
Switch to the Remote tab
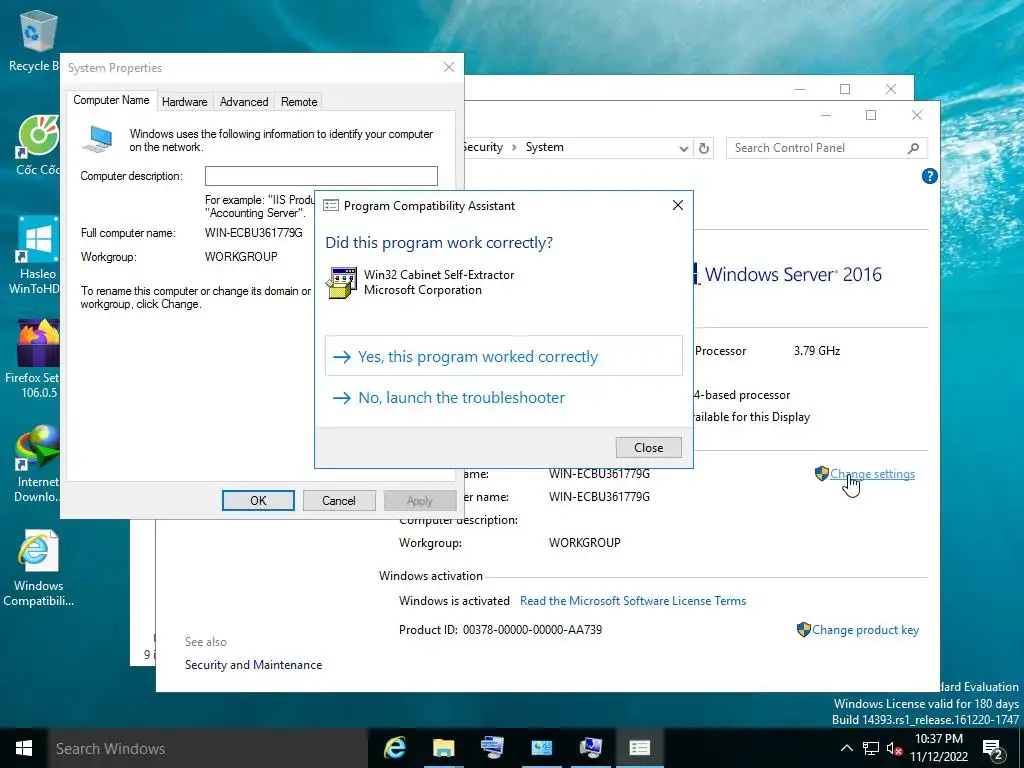[x=299, y=102]
